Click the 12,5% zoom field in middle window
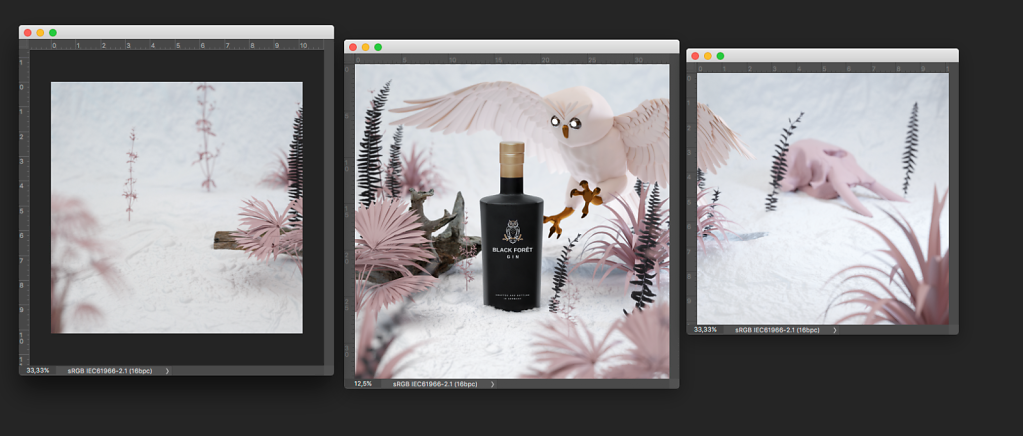The image size is (1023, 436). click(363, 384)
